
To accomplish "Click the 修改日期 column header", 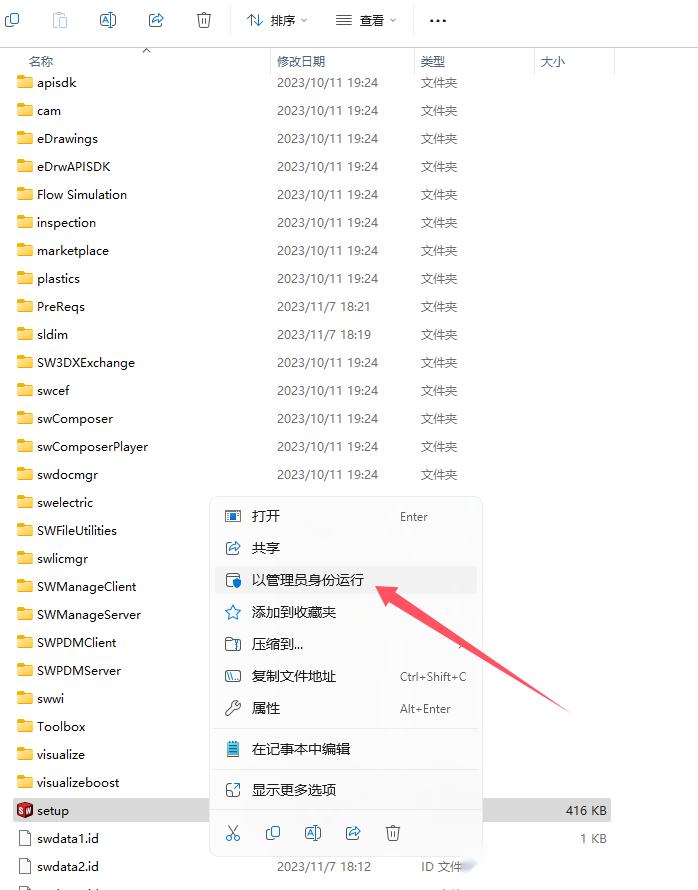I will click(x=301, y=61).
